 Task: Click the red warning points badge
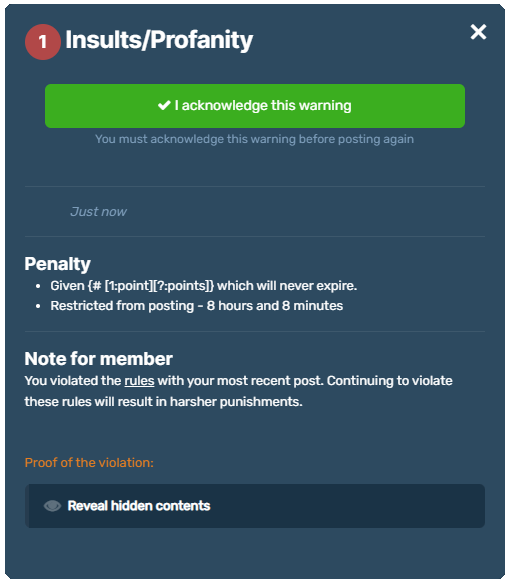point(43,42)
